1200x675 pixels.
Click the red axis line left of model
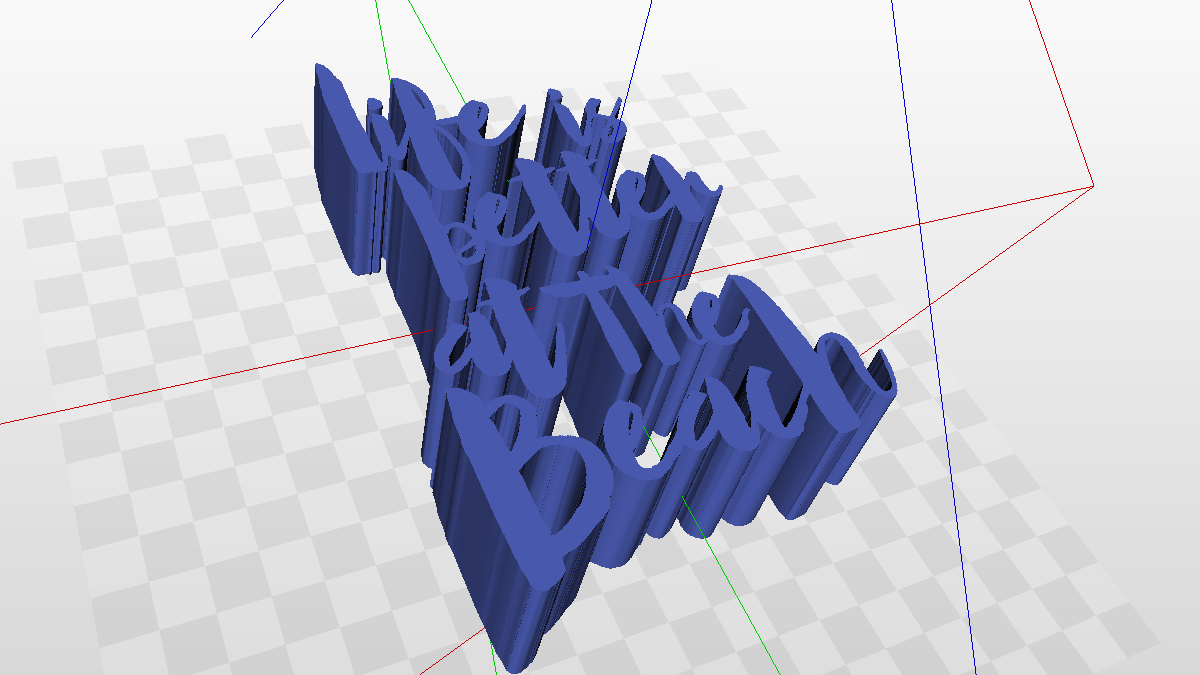[200, 378]
